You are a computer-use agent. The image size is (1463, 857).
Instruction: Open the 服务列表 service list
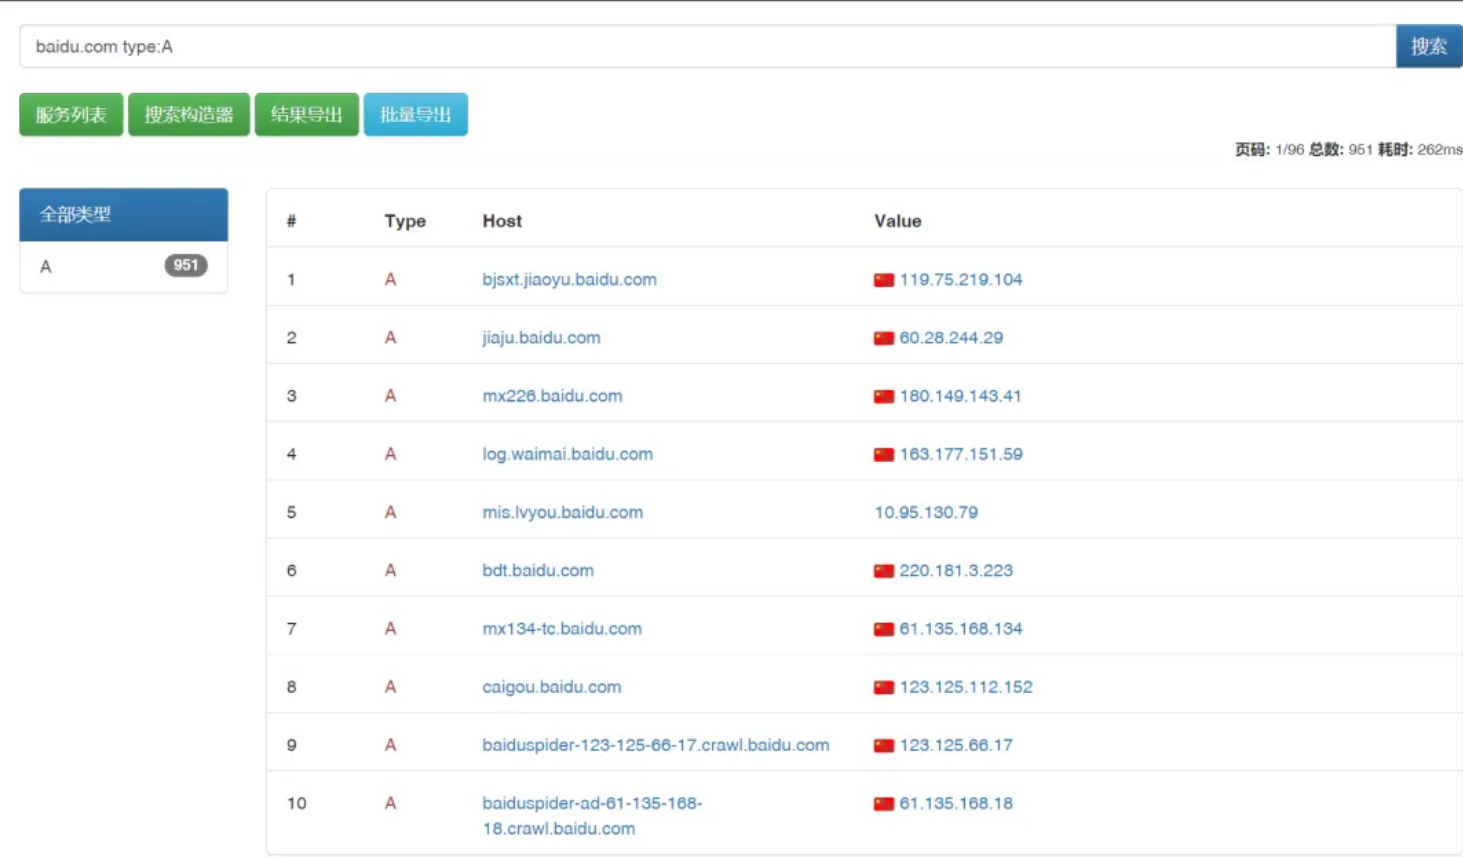pyautogui.click(x=71, y=115)
